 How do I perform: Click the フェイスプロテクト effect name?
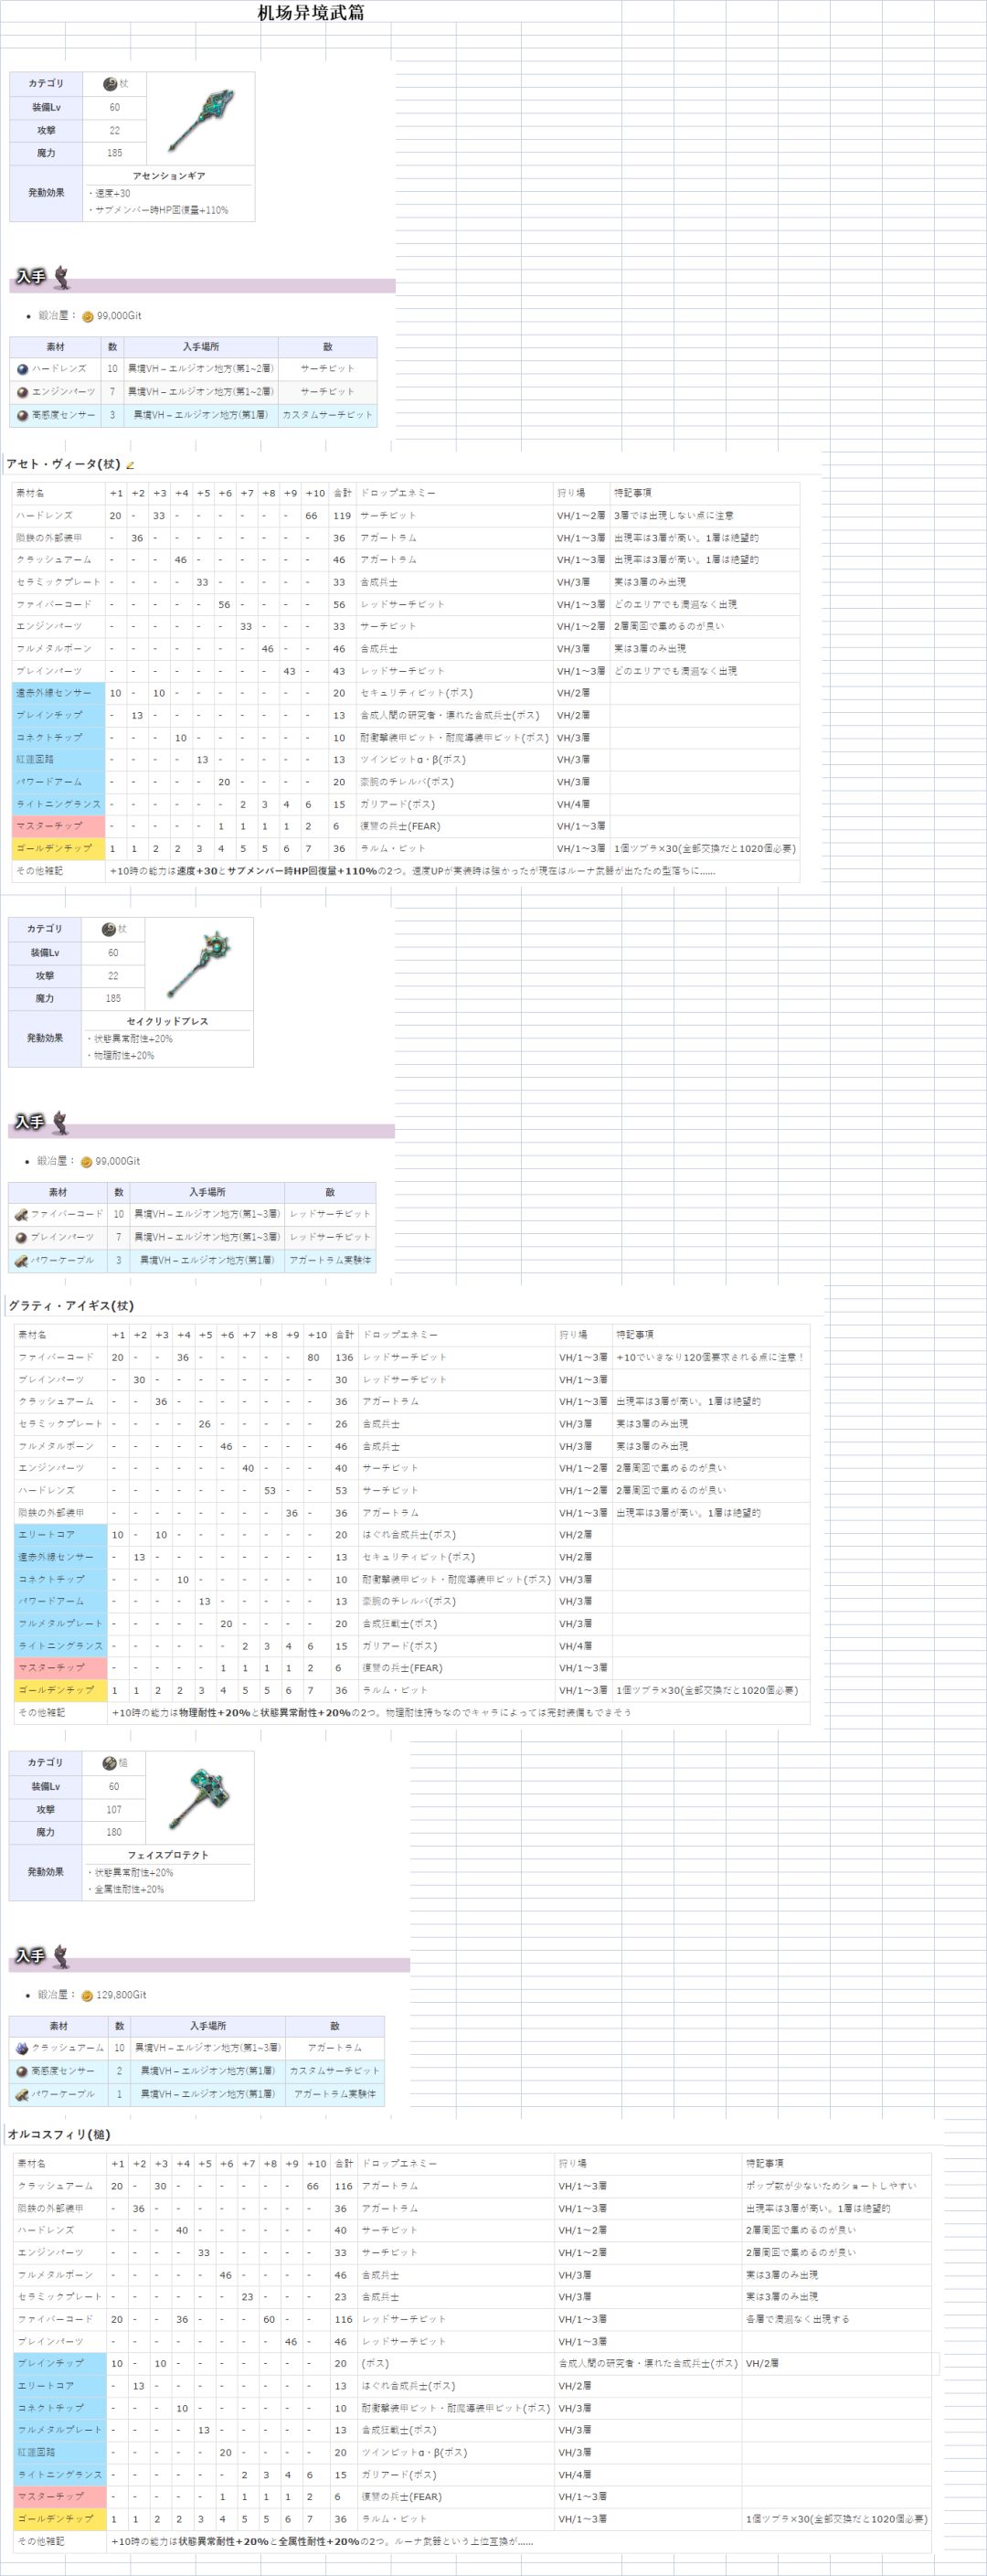pyautogui.click(x=168, y=1855)
